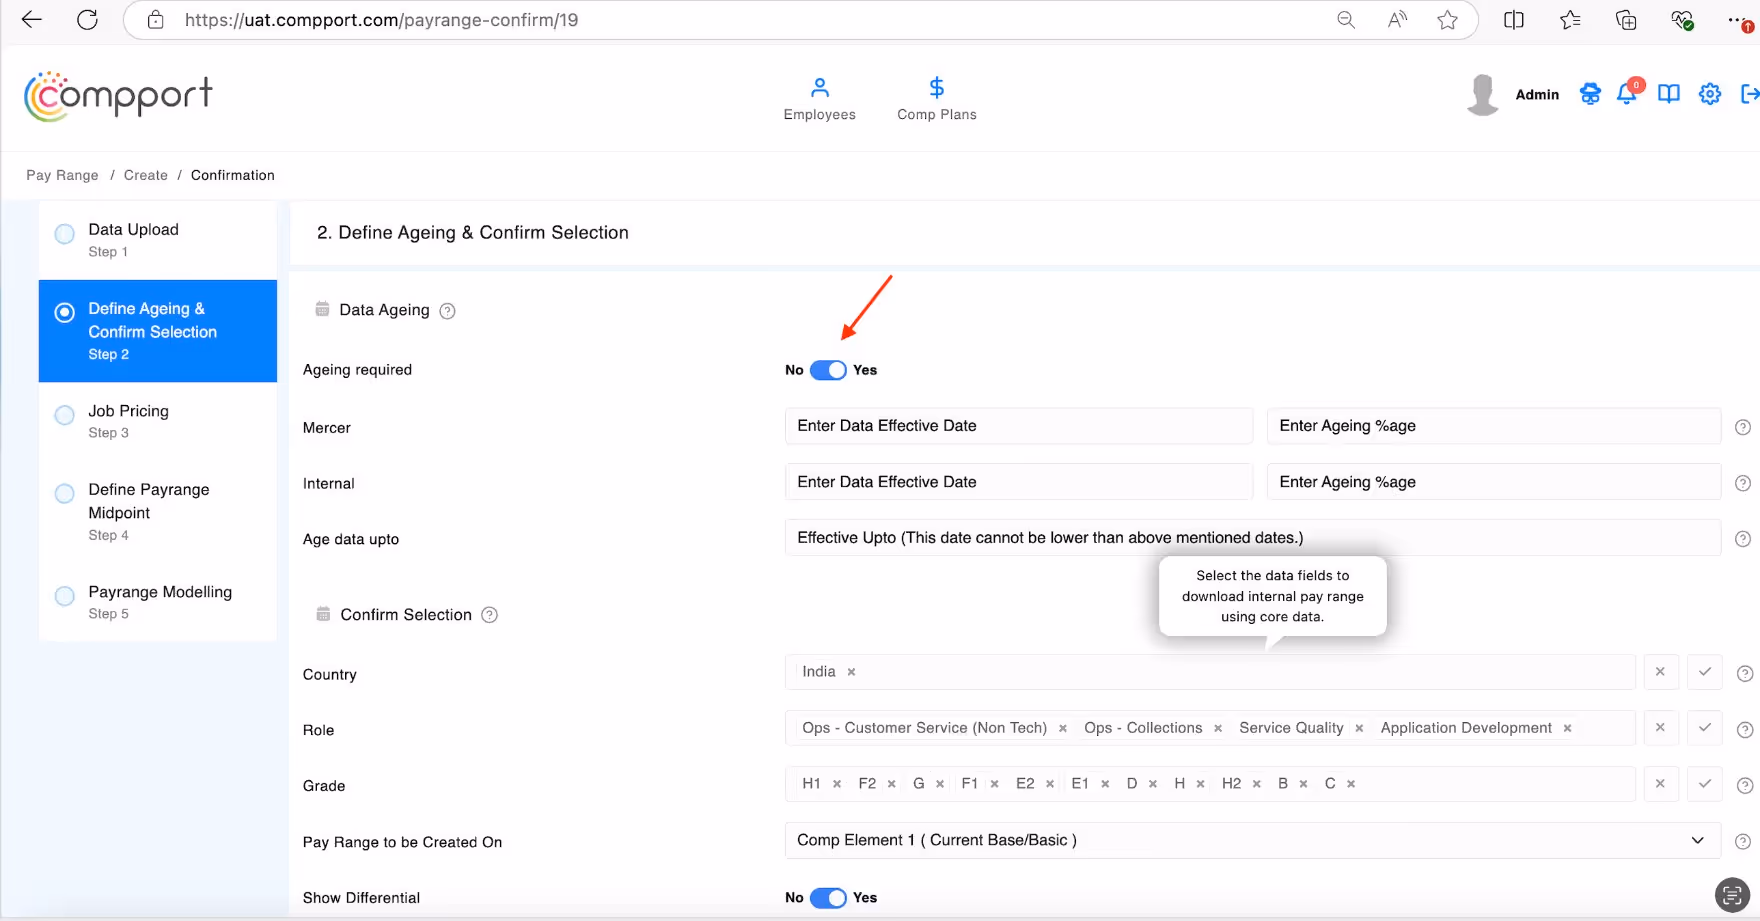Remove Ops - Customer Service (Non Tech) role
Screen dimensions: 1760x921
pyautogui.click(x=1062, y=728)
